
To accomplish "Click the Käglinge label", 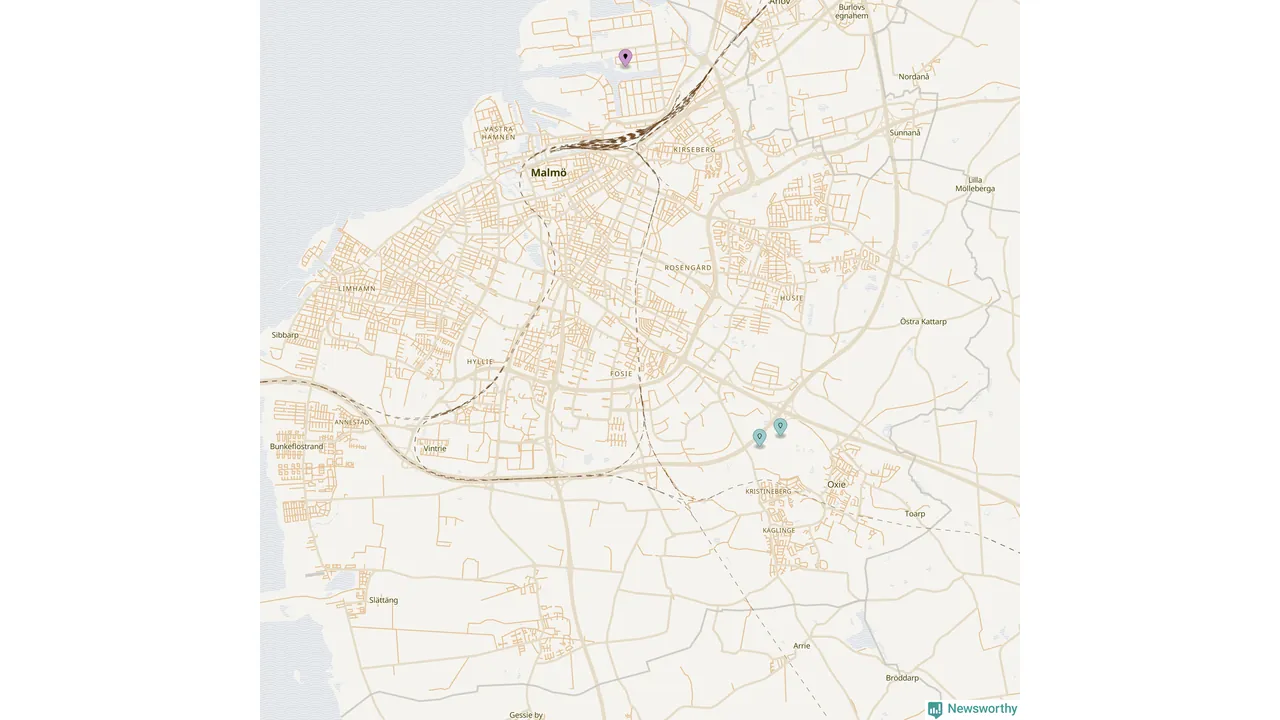I will 779,530.
